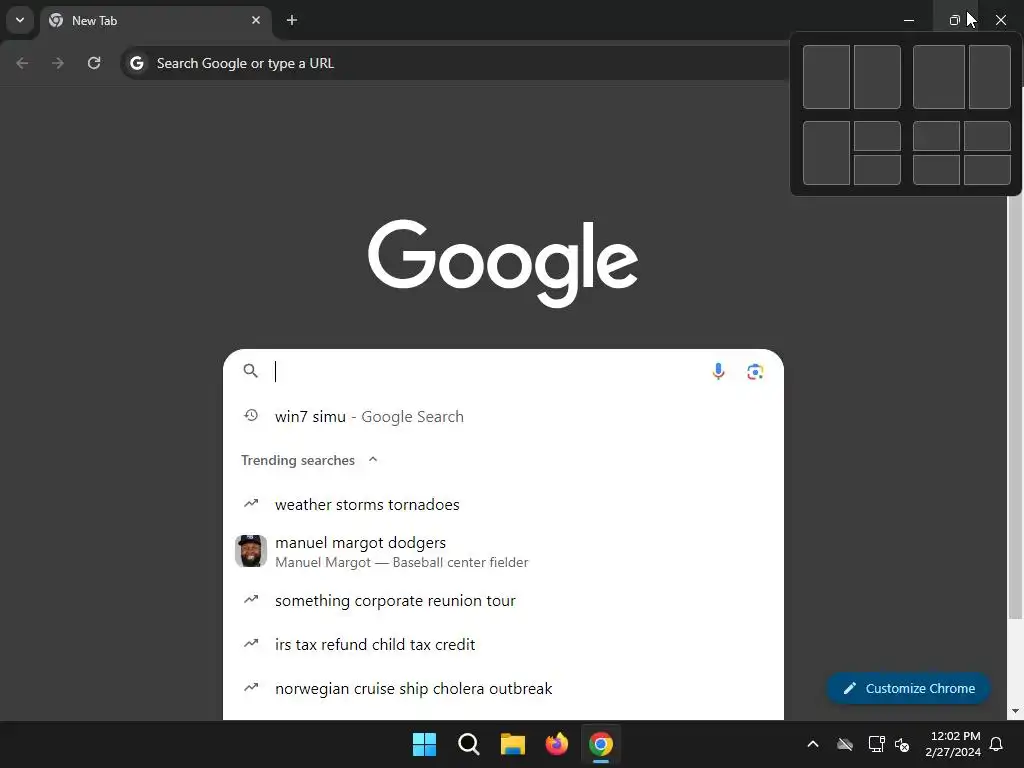Click the restore window button
This screenshot has width=1024, height=768.
click(954, 20)
